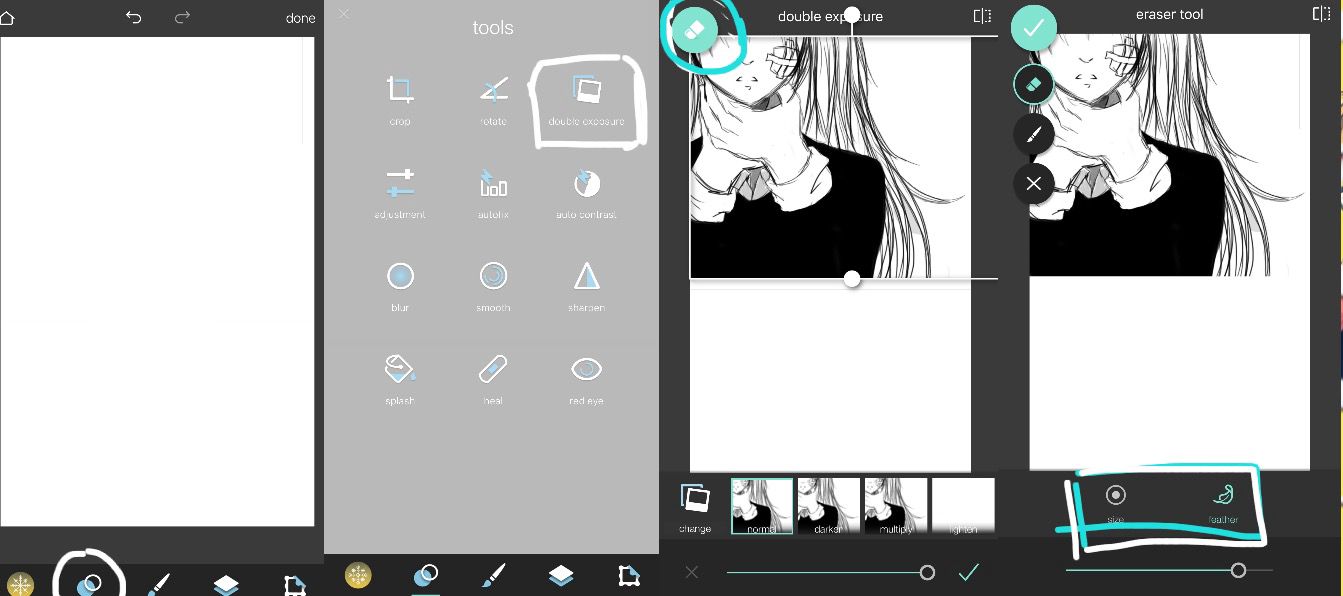Apply the autofix tool
Viewport: 1343px width, 596px height.
point(493,193)
